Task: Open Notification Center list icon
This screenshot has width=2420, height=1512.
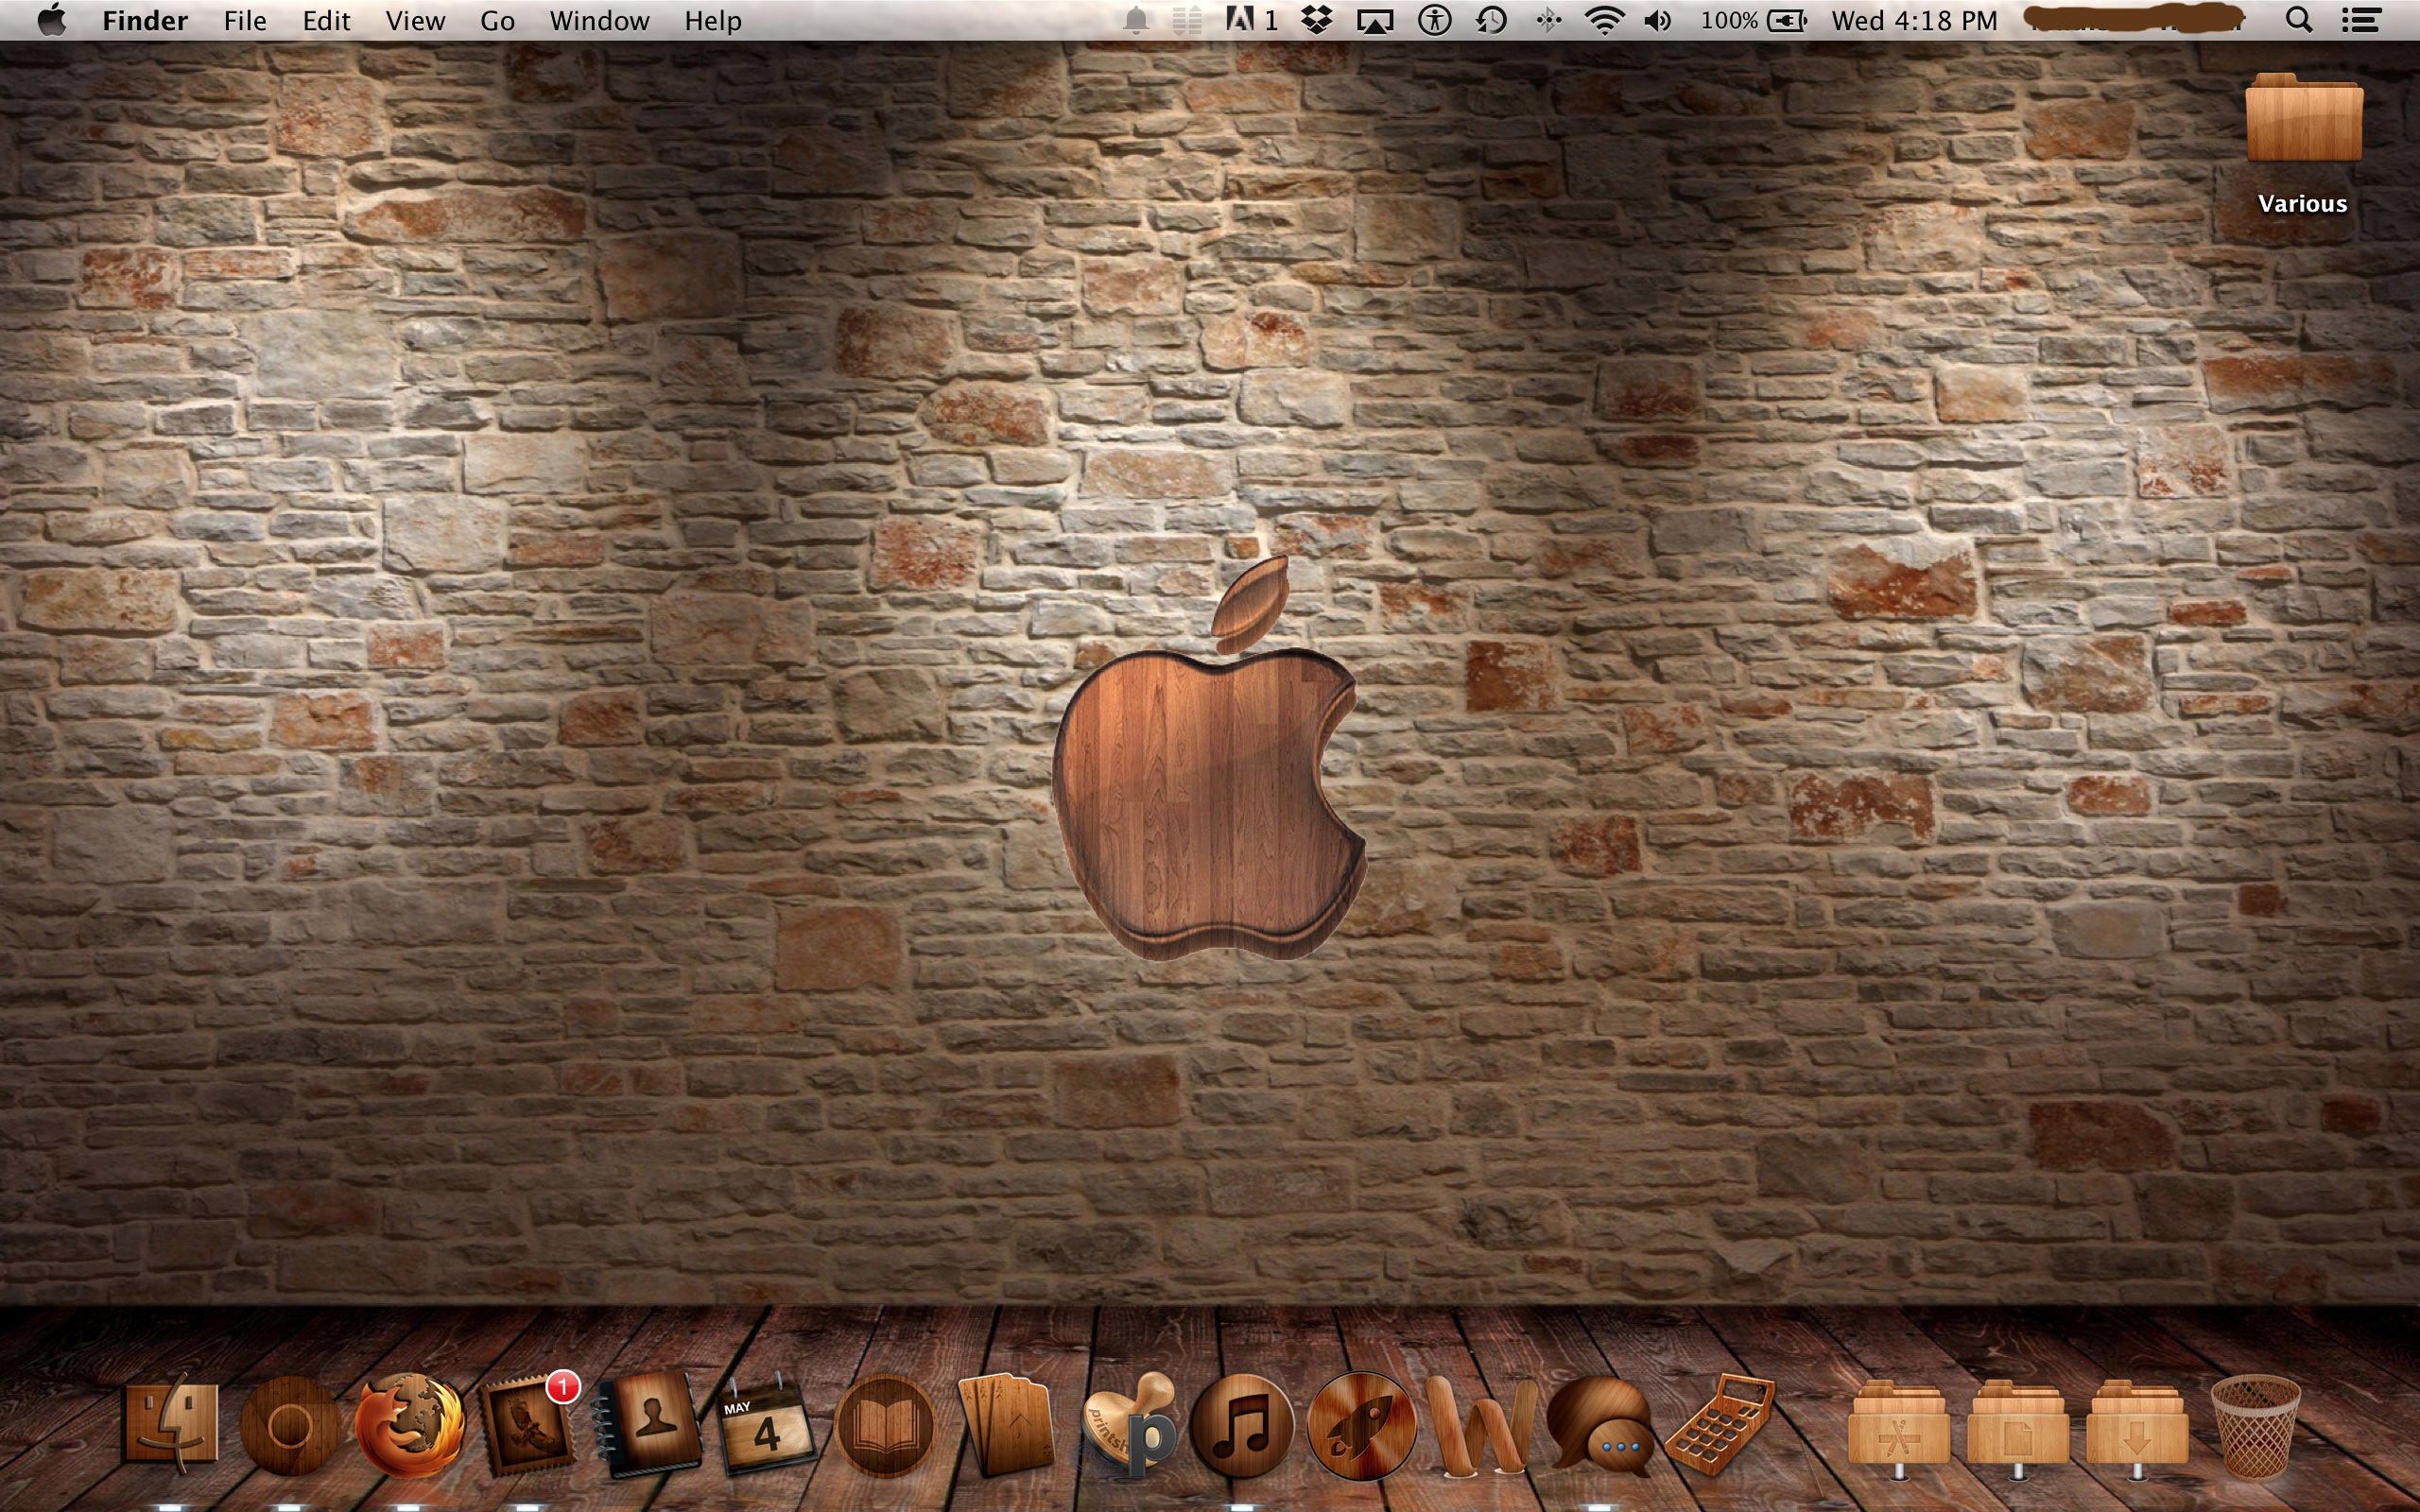Action: point(2361,20)
